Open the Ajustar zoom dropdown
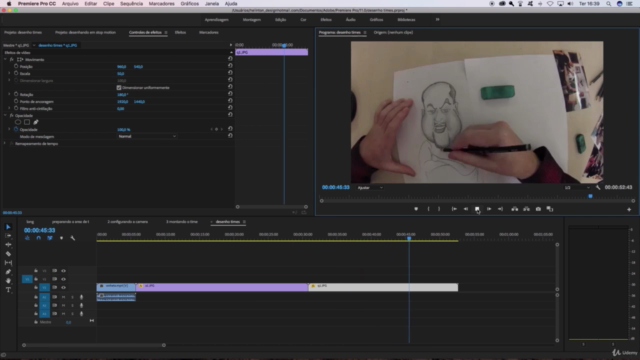The width and height of the screenshot is (640, 360). pos(370,188)
